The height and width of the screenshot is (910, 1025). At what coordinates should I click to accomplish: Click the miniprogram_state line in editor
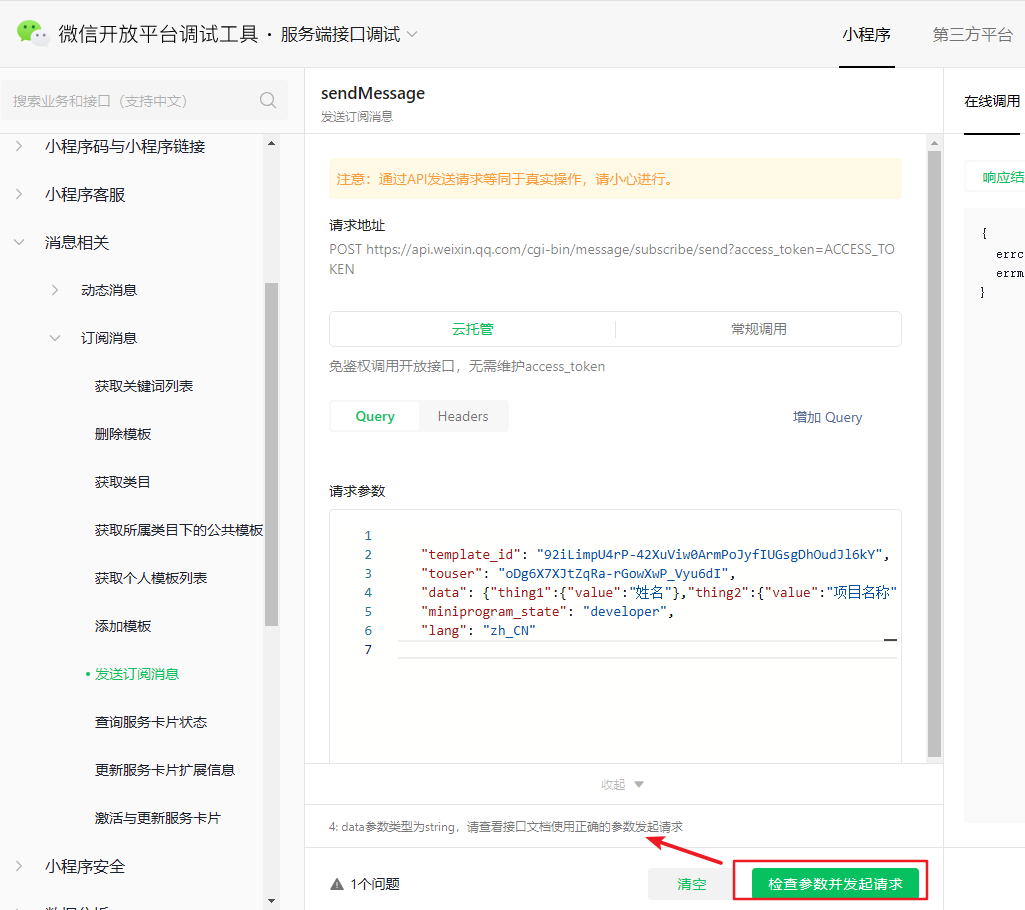pyautogui.click(x=547, y=611)
